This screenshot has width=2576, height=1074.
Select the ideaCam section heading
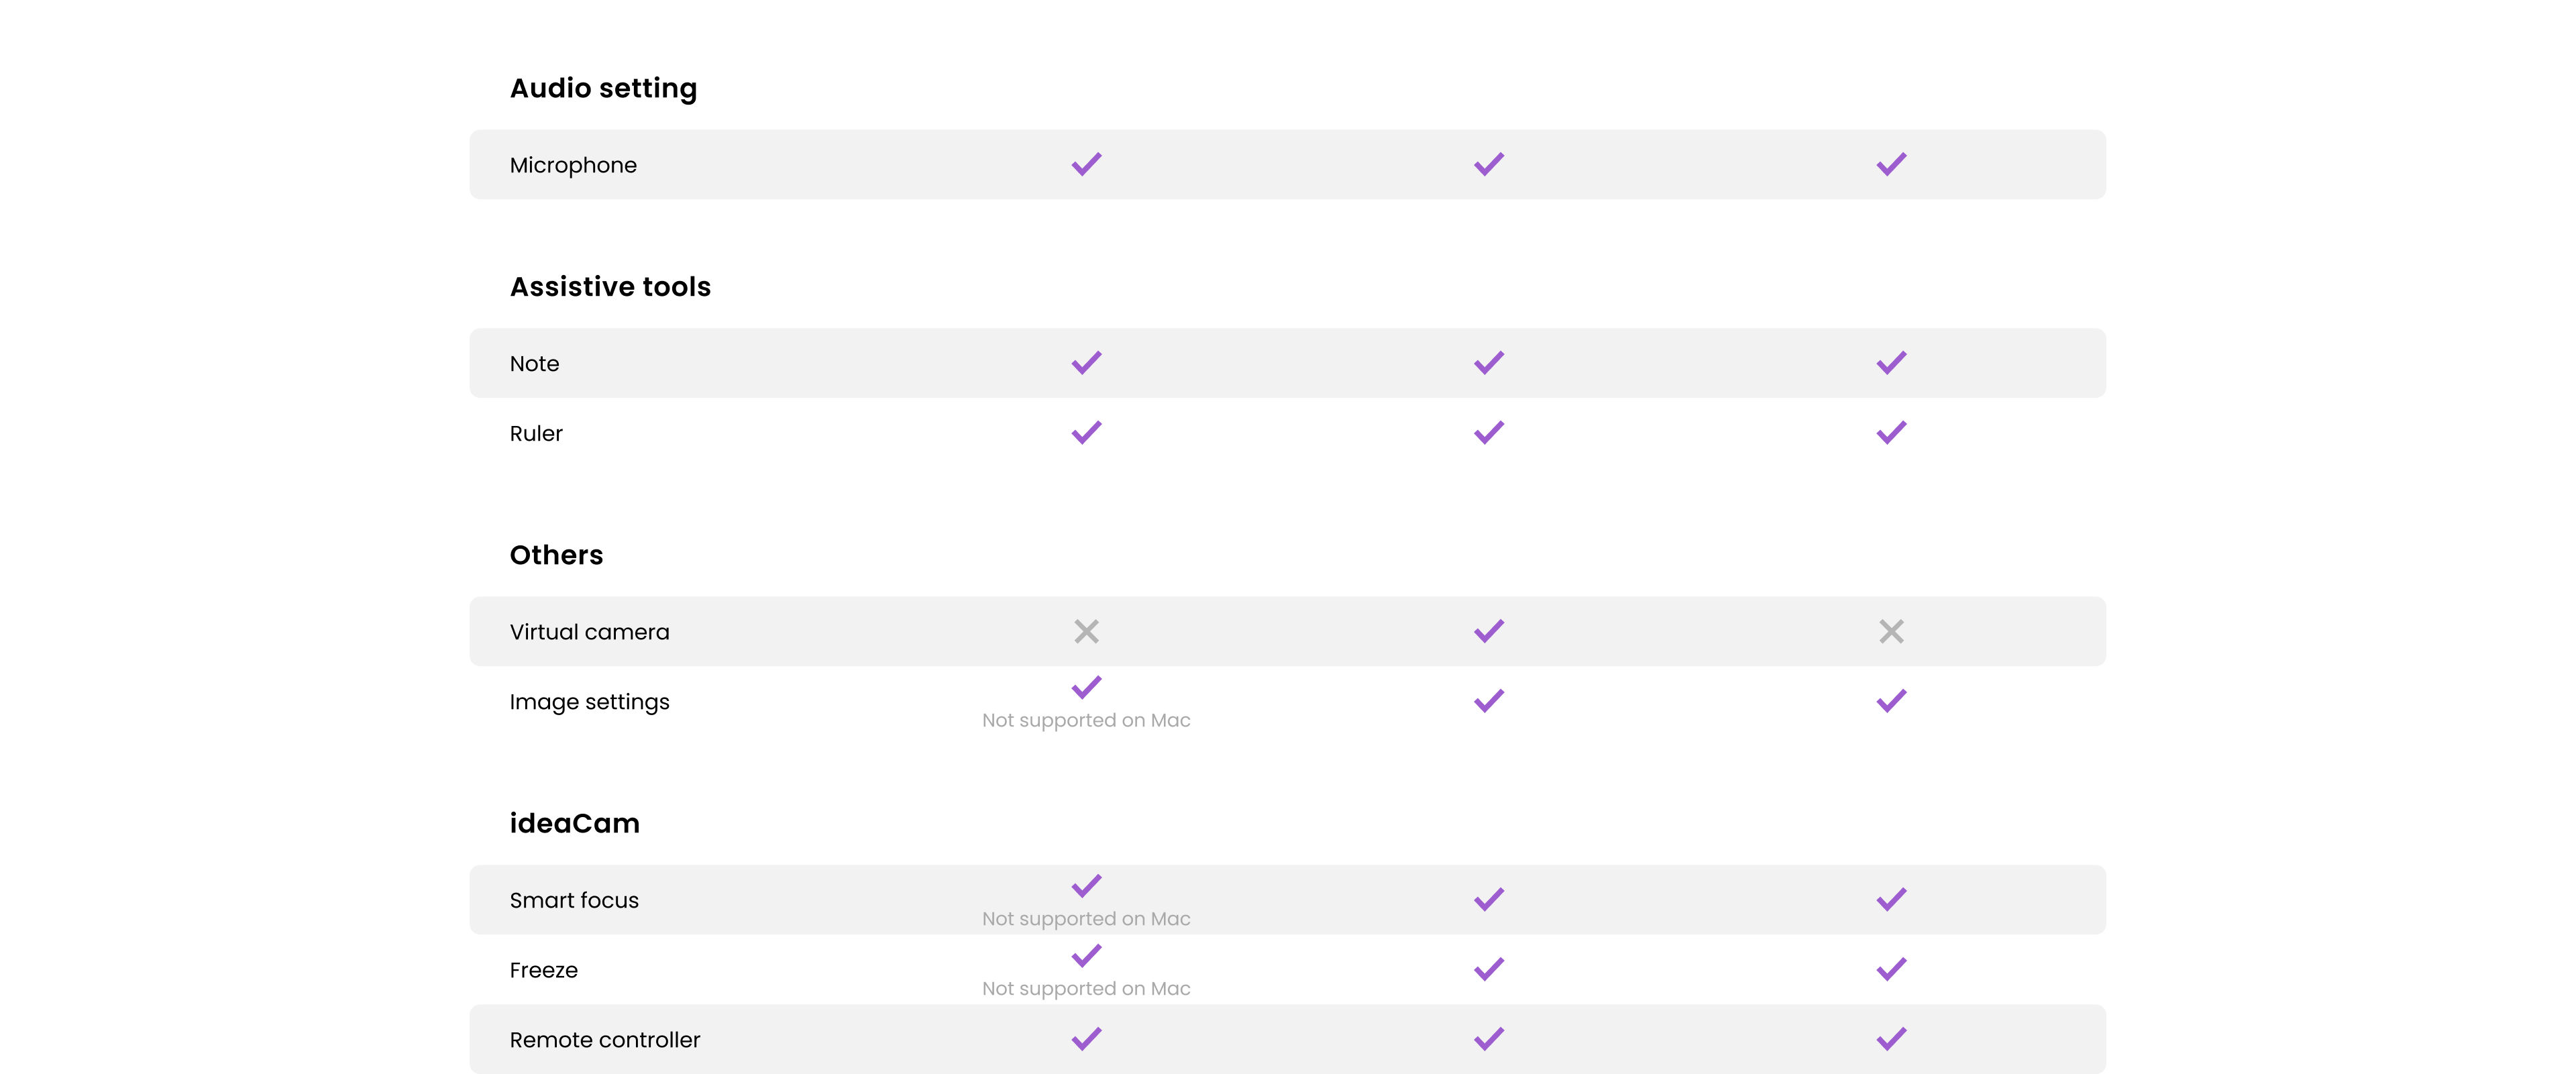click(x=575, y=823)
